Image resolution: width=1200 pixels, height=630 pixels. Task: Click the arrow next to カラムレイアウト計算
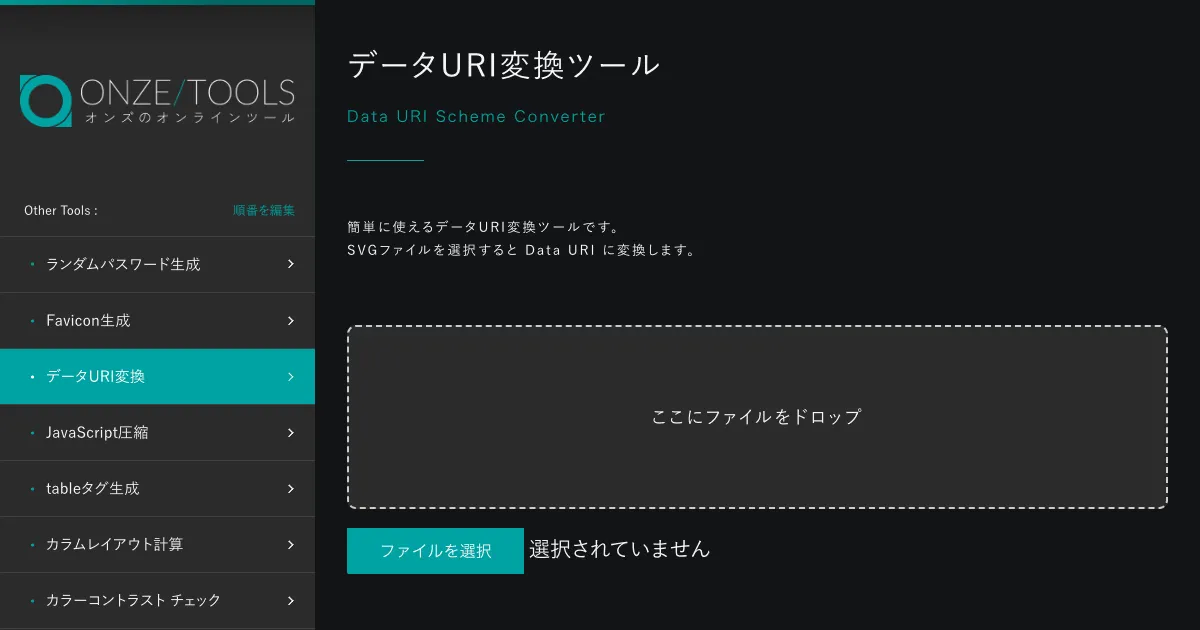tap(290, 545)
